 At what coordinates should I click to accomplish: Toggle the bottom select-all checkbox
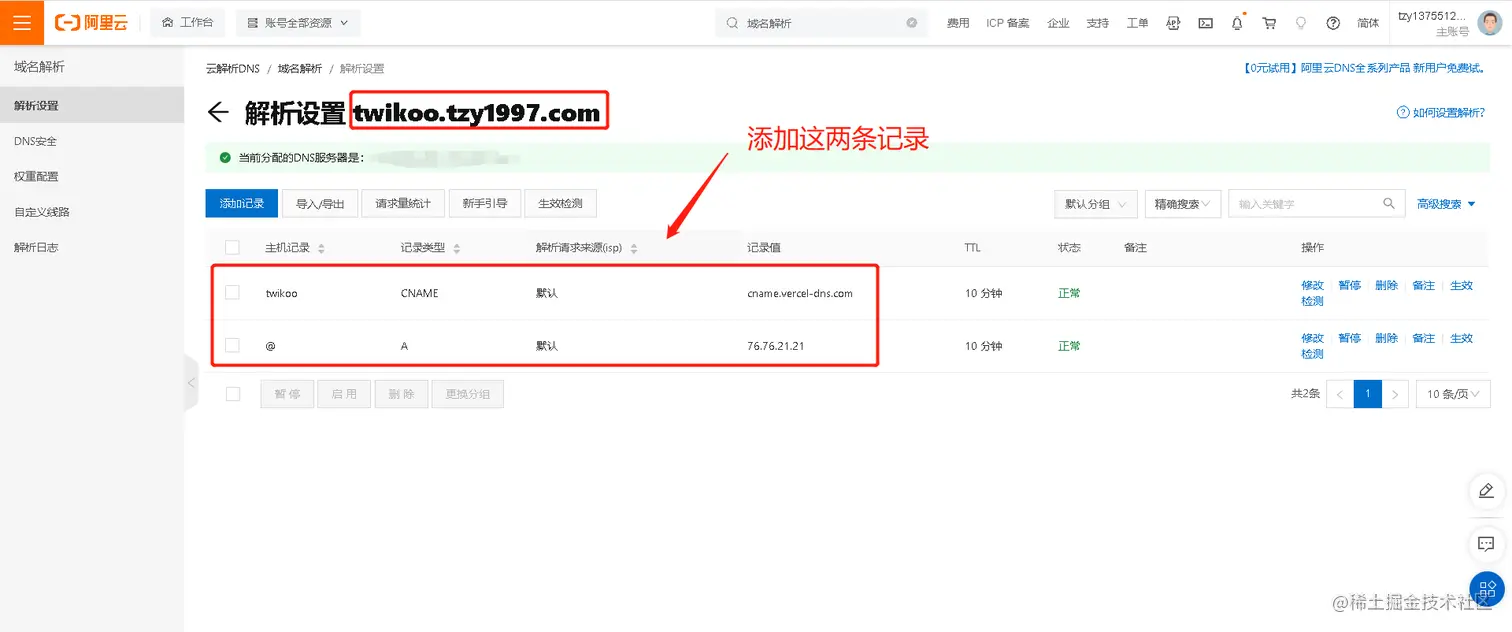click(x=232, y=394)
